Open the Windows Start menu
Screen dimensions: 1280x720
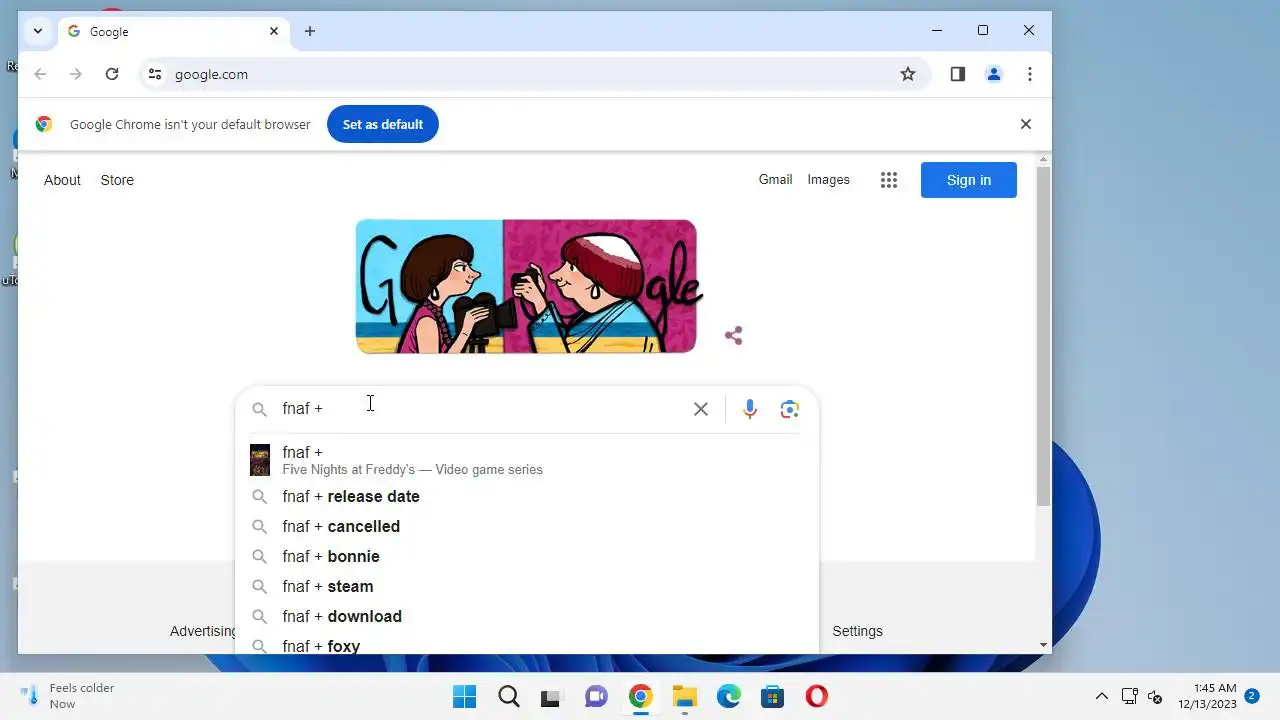coord(465,696)
